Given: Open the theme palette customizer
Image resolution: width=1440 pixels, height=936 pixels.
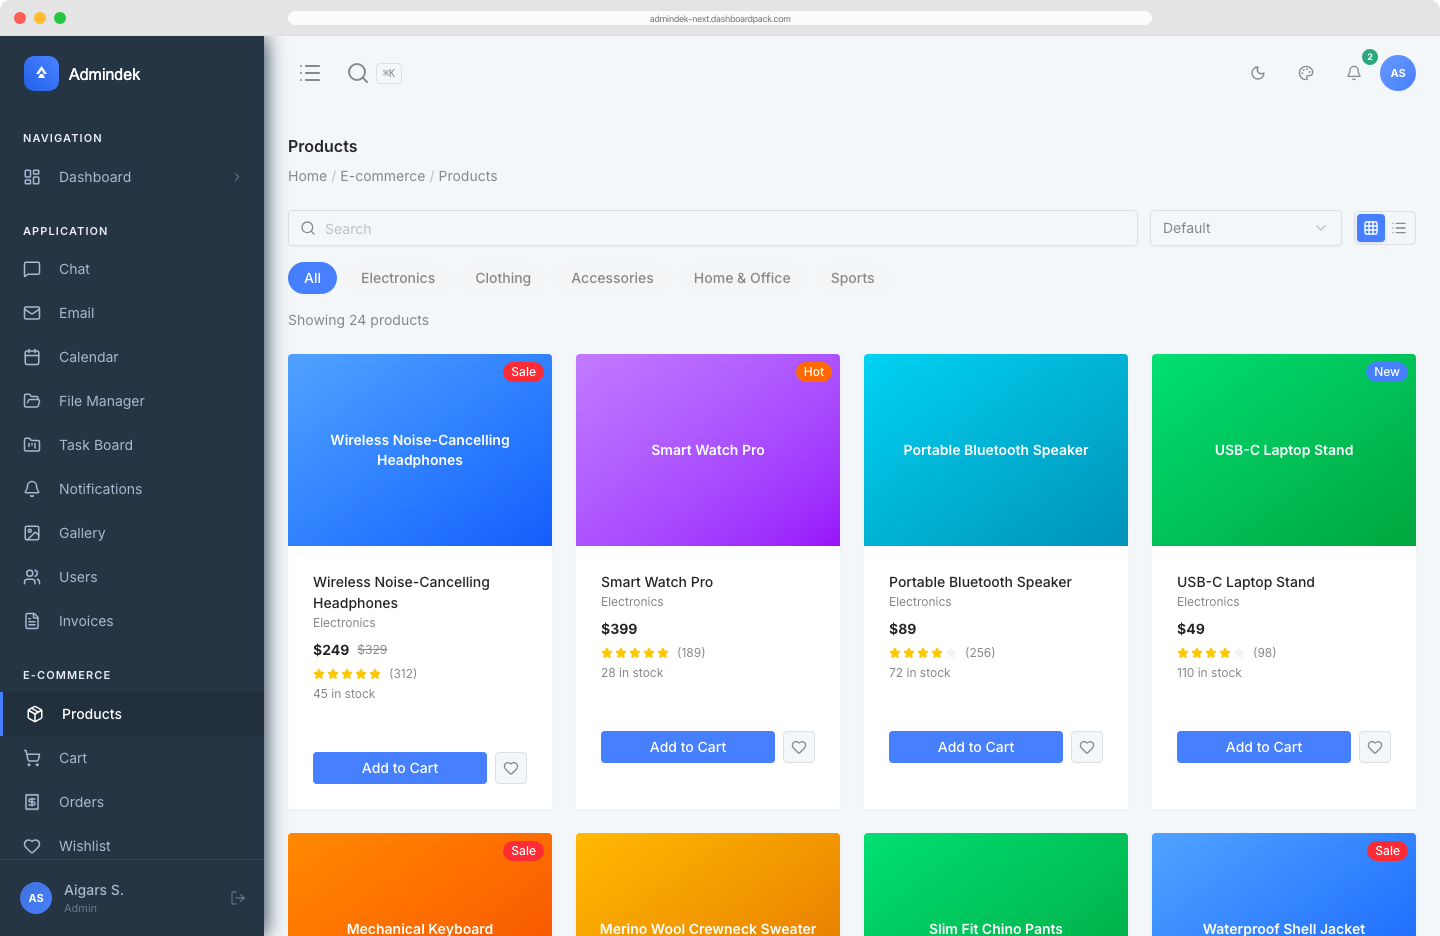Looking at the screenshot, I should (1306, 73).
